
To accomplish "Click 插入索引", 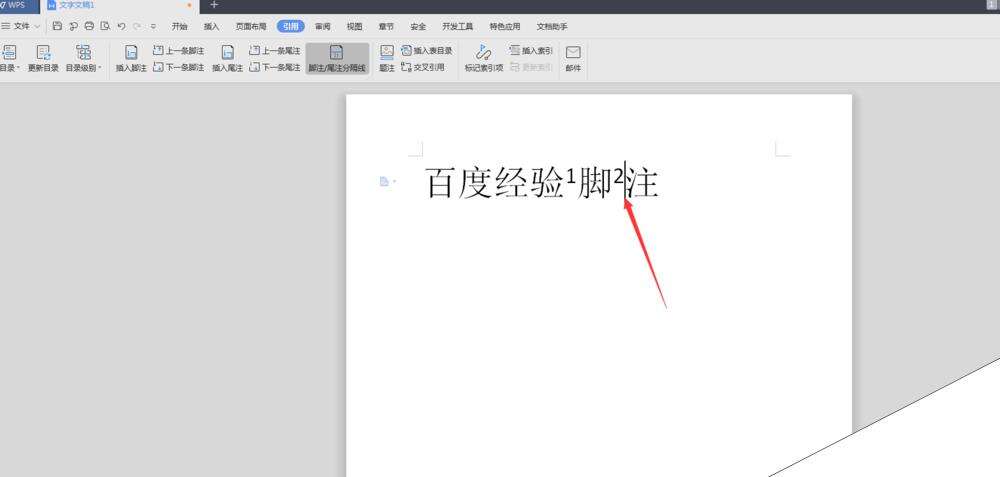I will pyautogui.click(x=531, y=50).
